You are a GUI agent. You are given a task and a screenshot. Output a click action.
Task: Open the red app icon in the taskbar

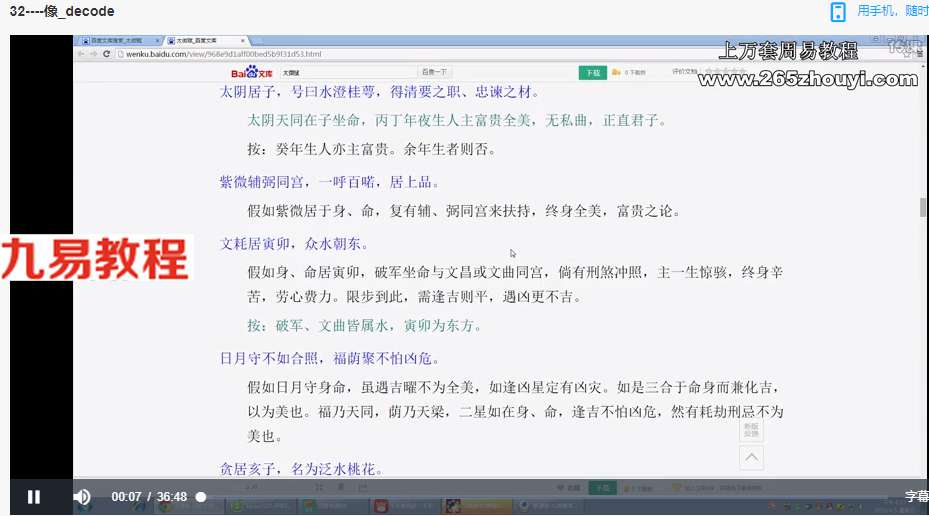[x=380, y=507]
